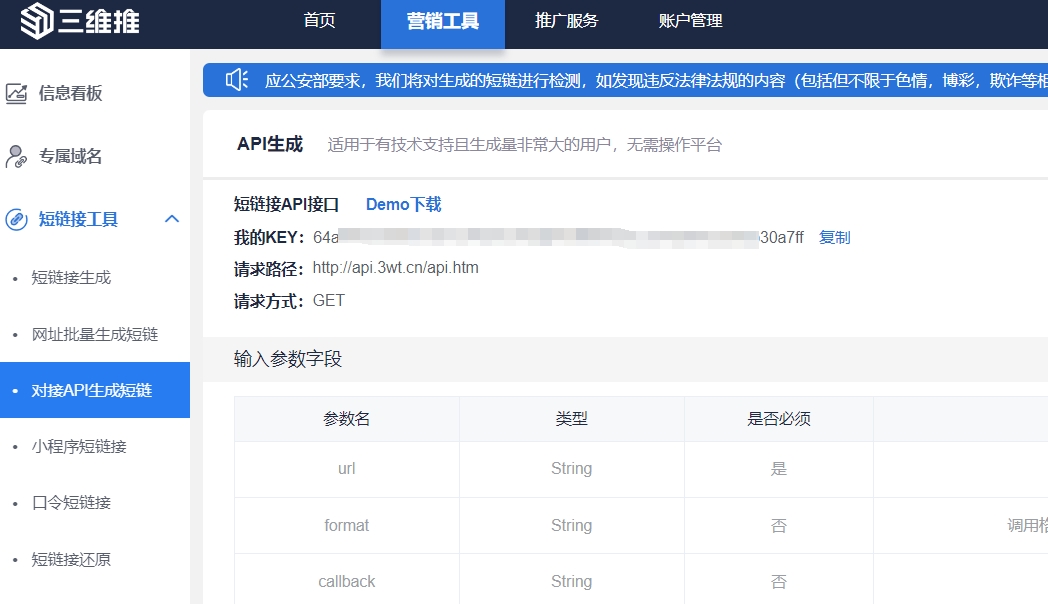The image size is (1048, 604).
Task: Click the 三维推 cube logo icon
Action: tap(36, 20)
